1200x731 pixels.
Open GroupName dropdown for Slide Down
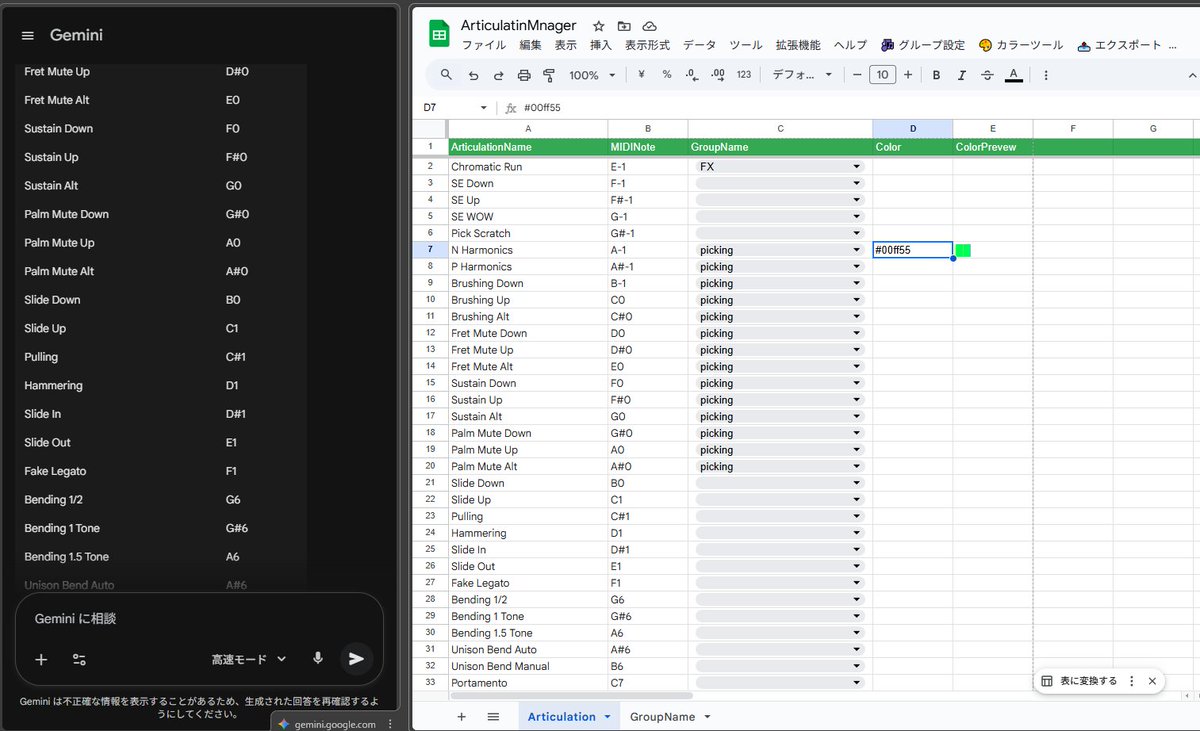pyautogui.click(x=856, y=483)
